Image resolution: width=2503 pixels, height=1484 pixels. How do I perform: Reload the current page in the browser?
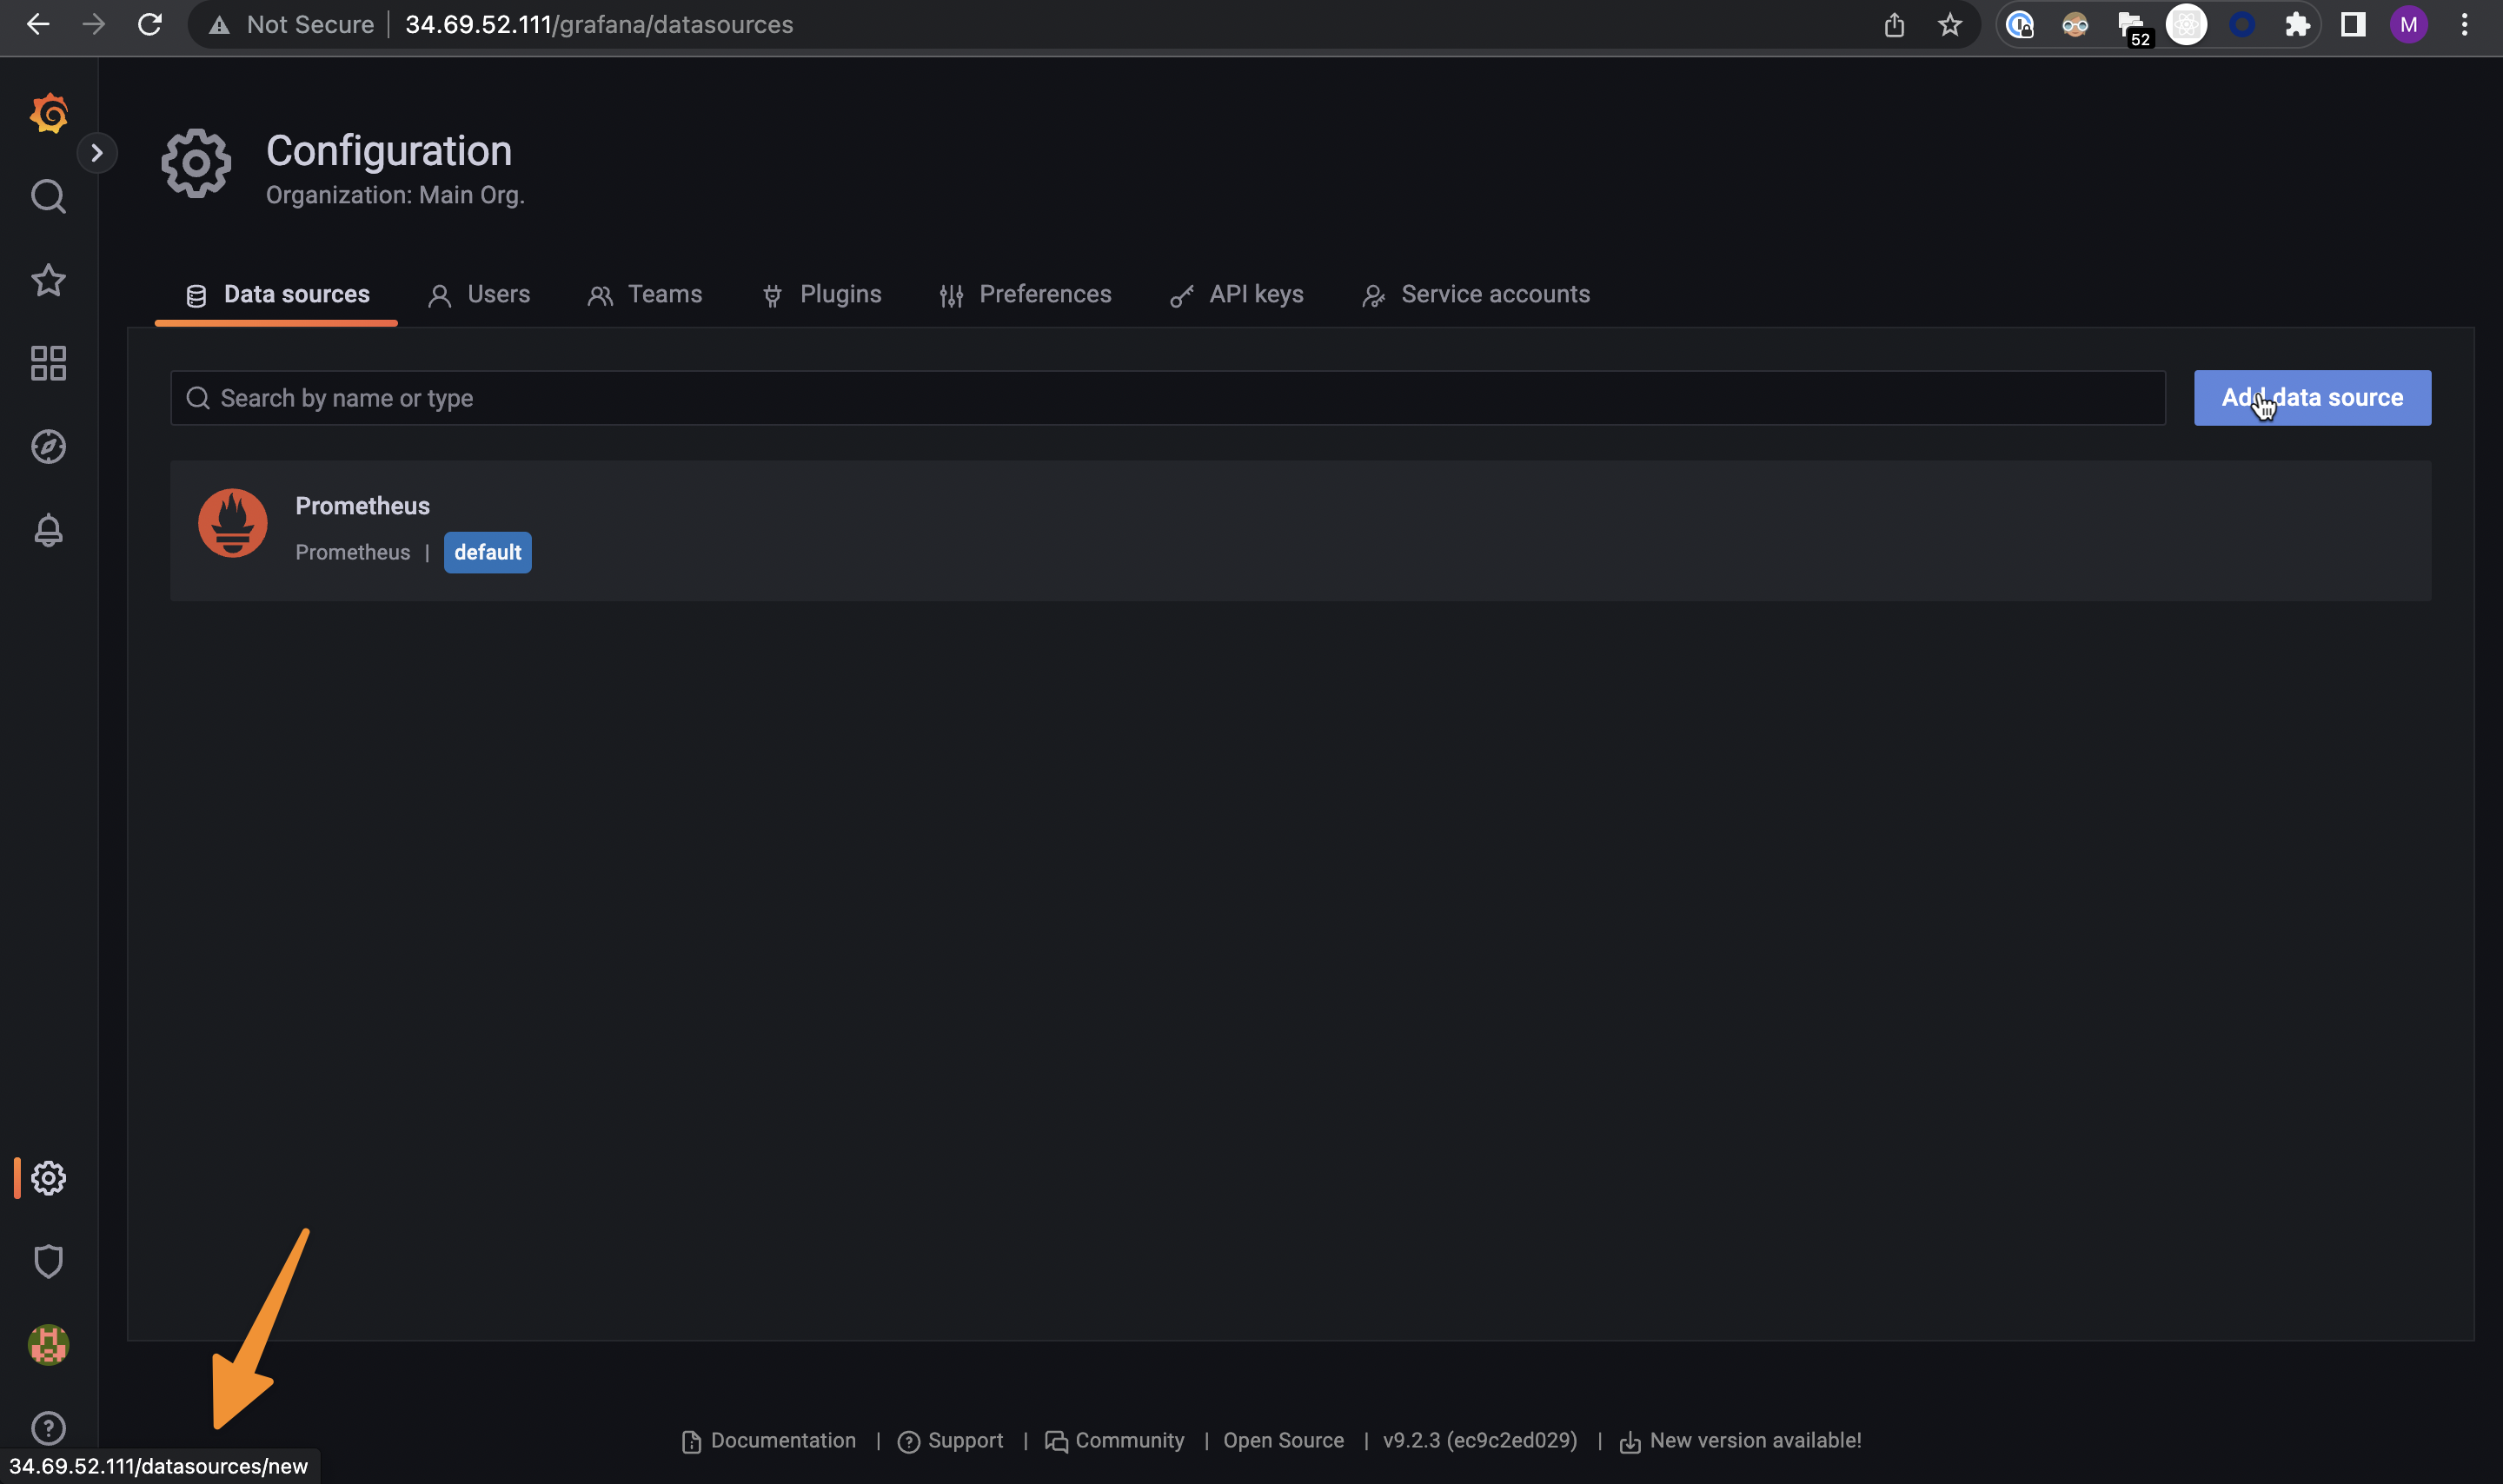coord(150,24)
